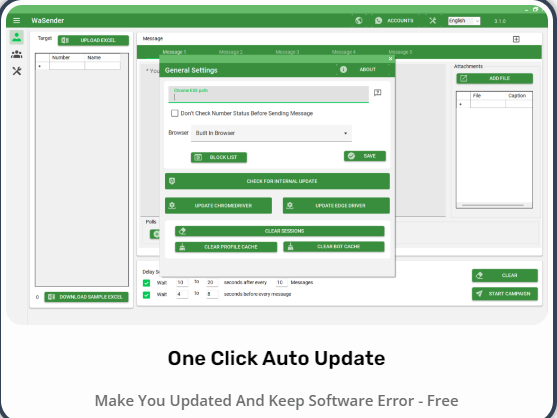This screenshot has height=418, width=557.
Task: Click the Update ChromeDriver button
Action: pos(218,206)
